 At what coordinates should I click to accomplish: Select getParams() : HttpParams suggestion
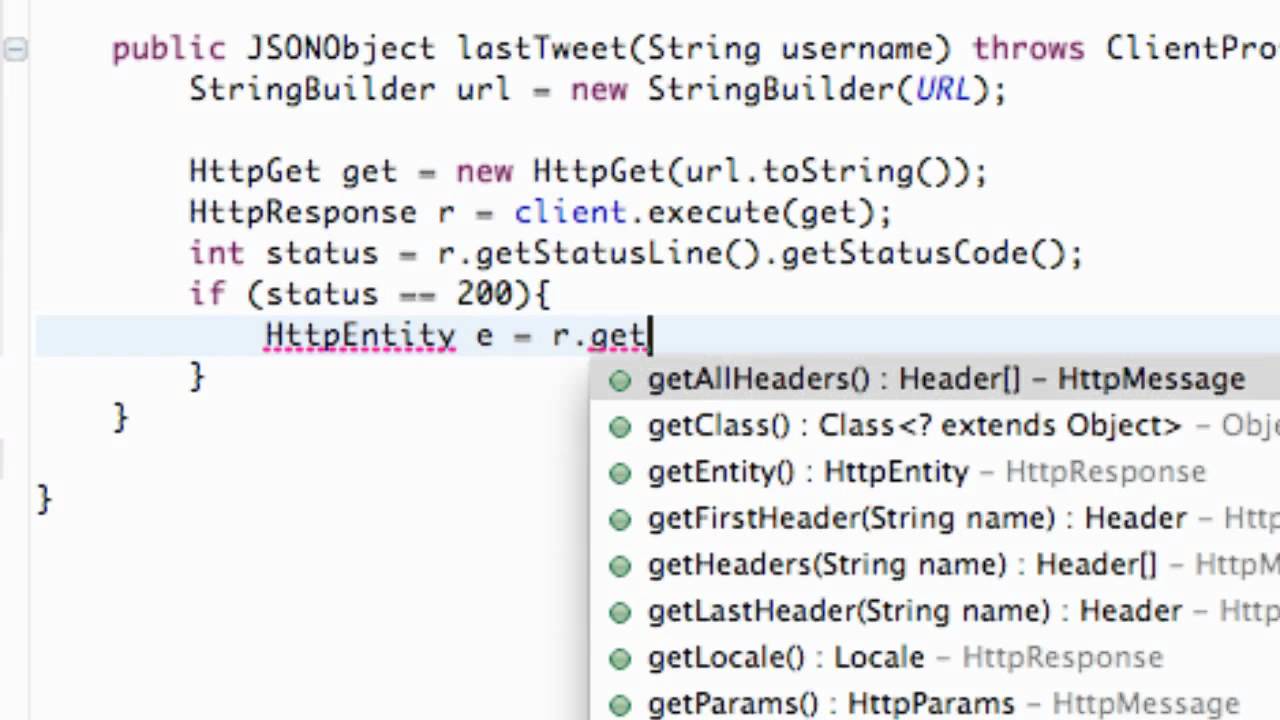click(935, 703)
